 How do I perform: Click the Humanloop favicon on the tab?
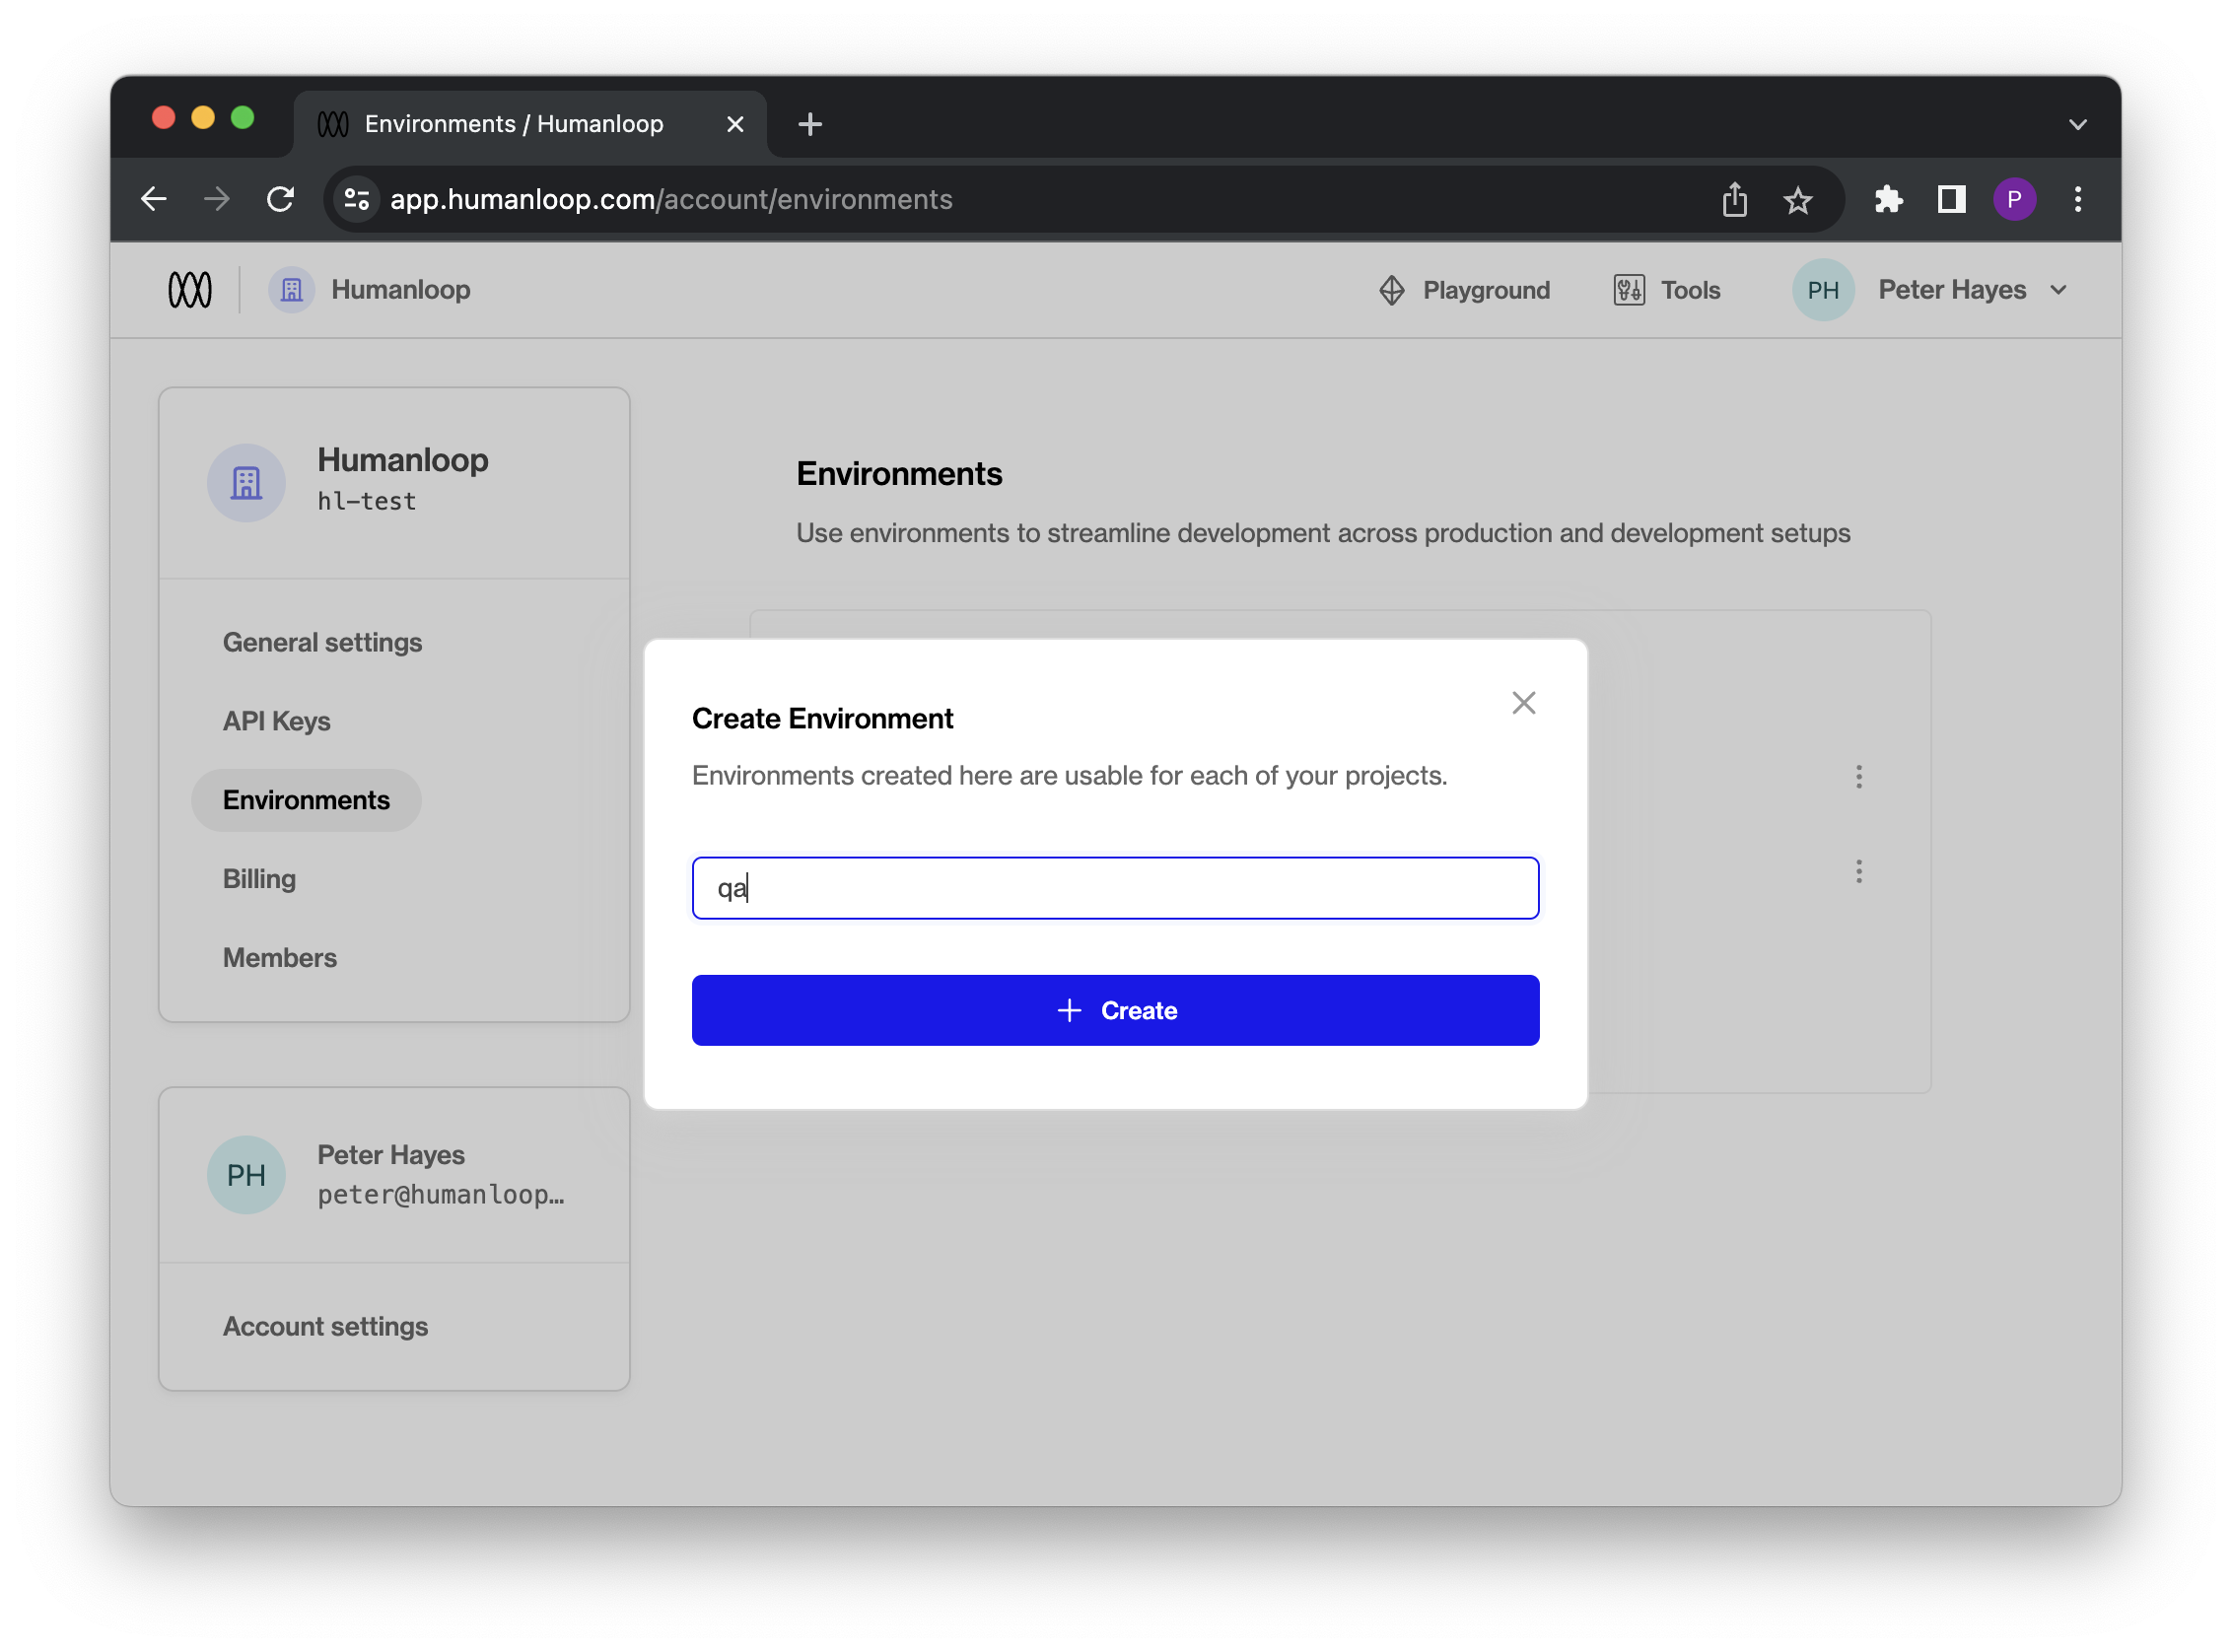click(332, 124)
